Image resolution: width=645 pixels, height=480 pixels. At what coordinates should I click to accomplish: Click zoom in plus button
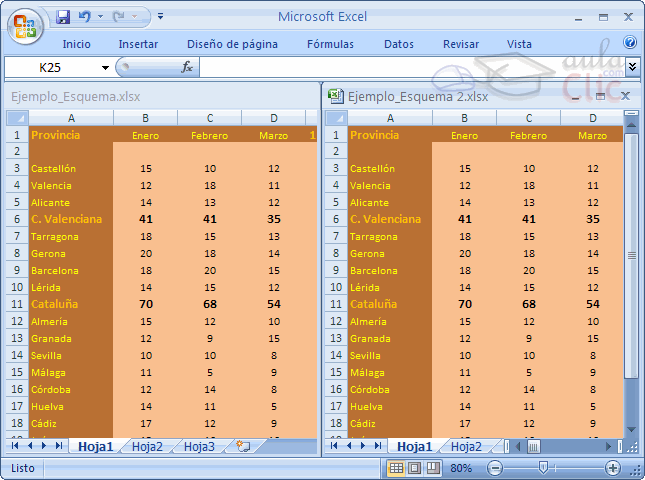(x=613, y=468)
